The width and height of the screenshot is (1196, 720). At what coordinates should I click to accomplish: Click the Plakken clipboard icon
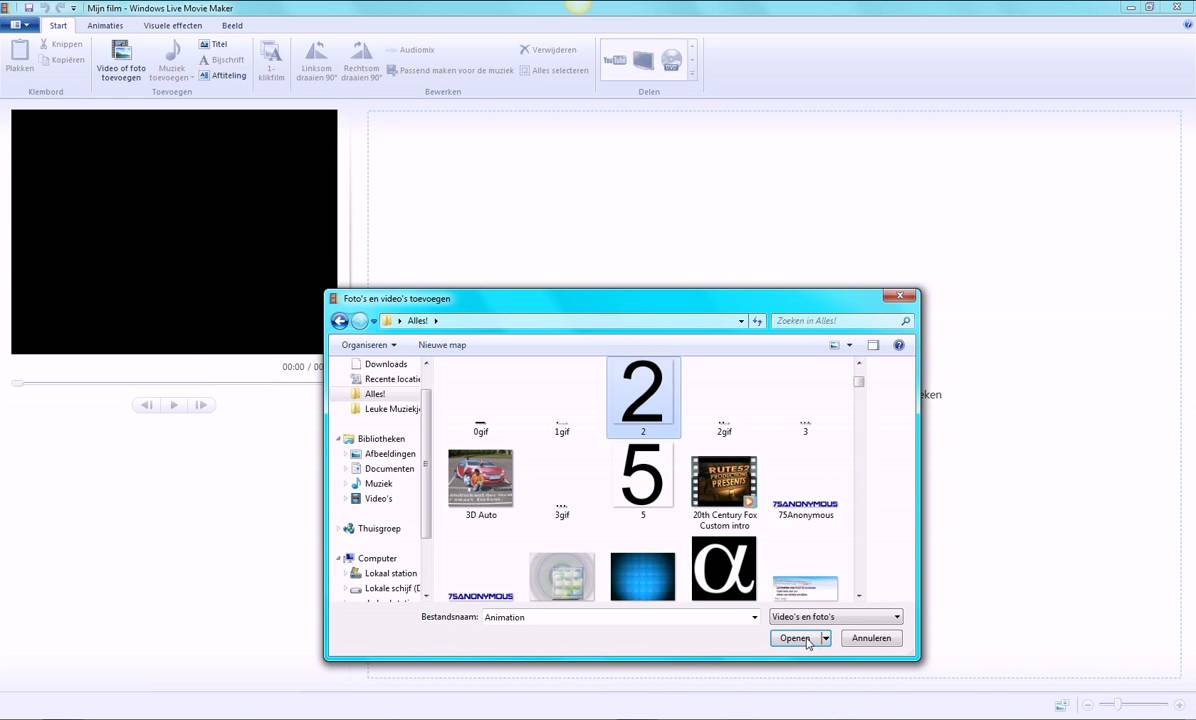pyautogui.click(x=20, y=49)
